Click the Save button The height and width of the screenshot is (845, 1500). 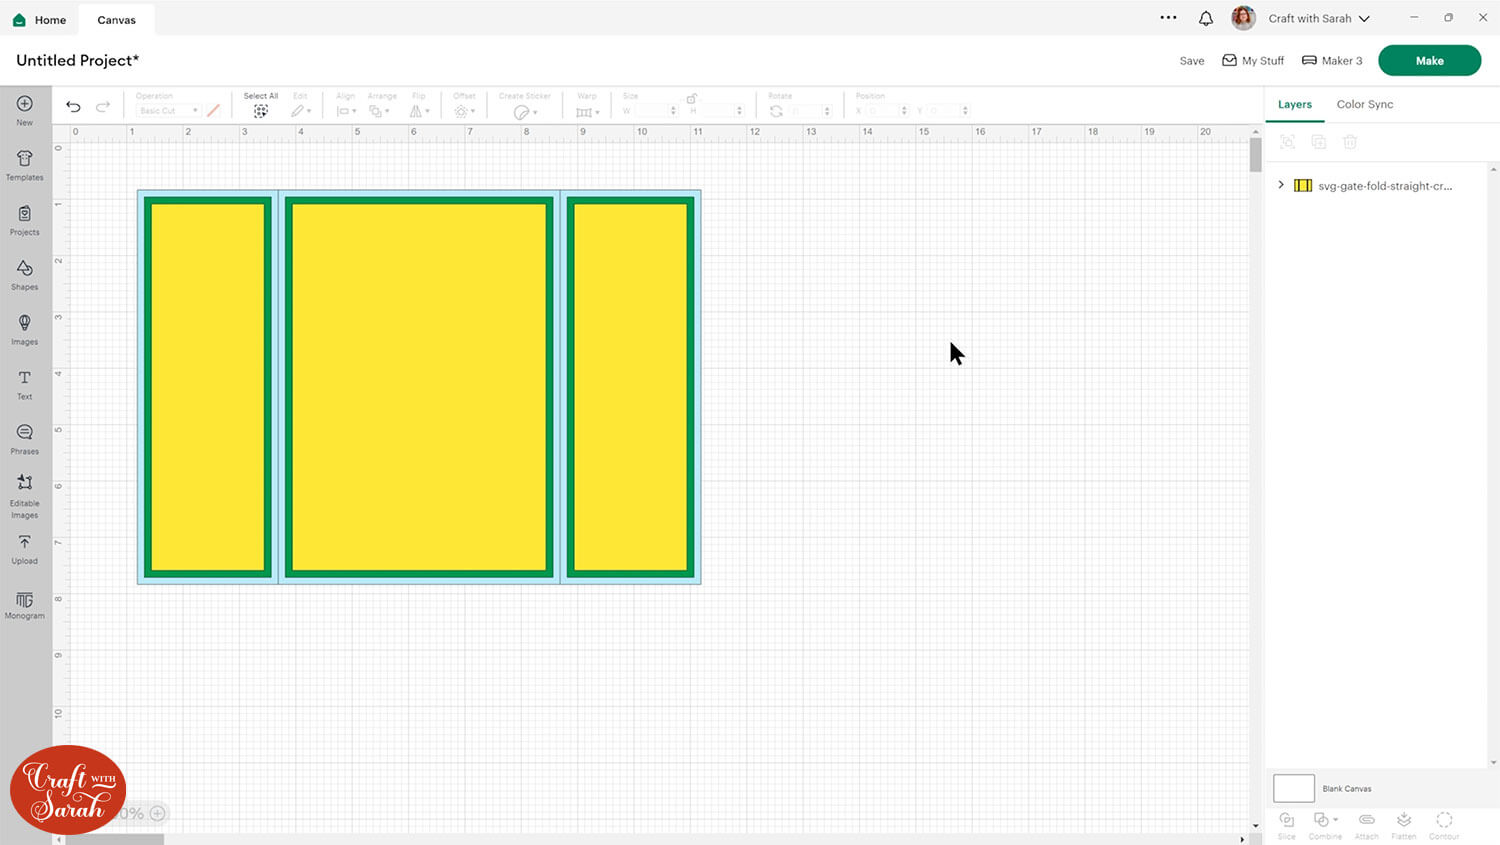(1192, 61)
